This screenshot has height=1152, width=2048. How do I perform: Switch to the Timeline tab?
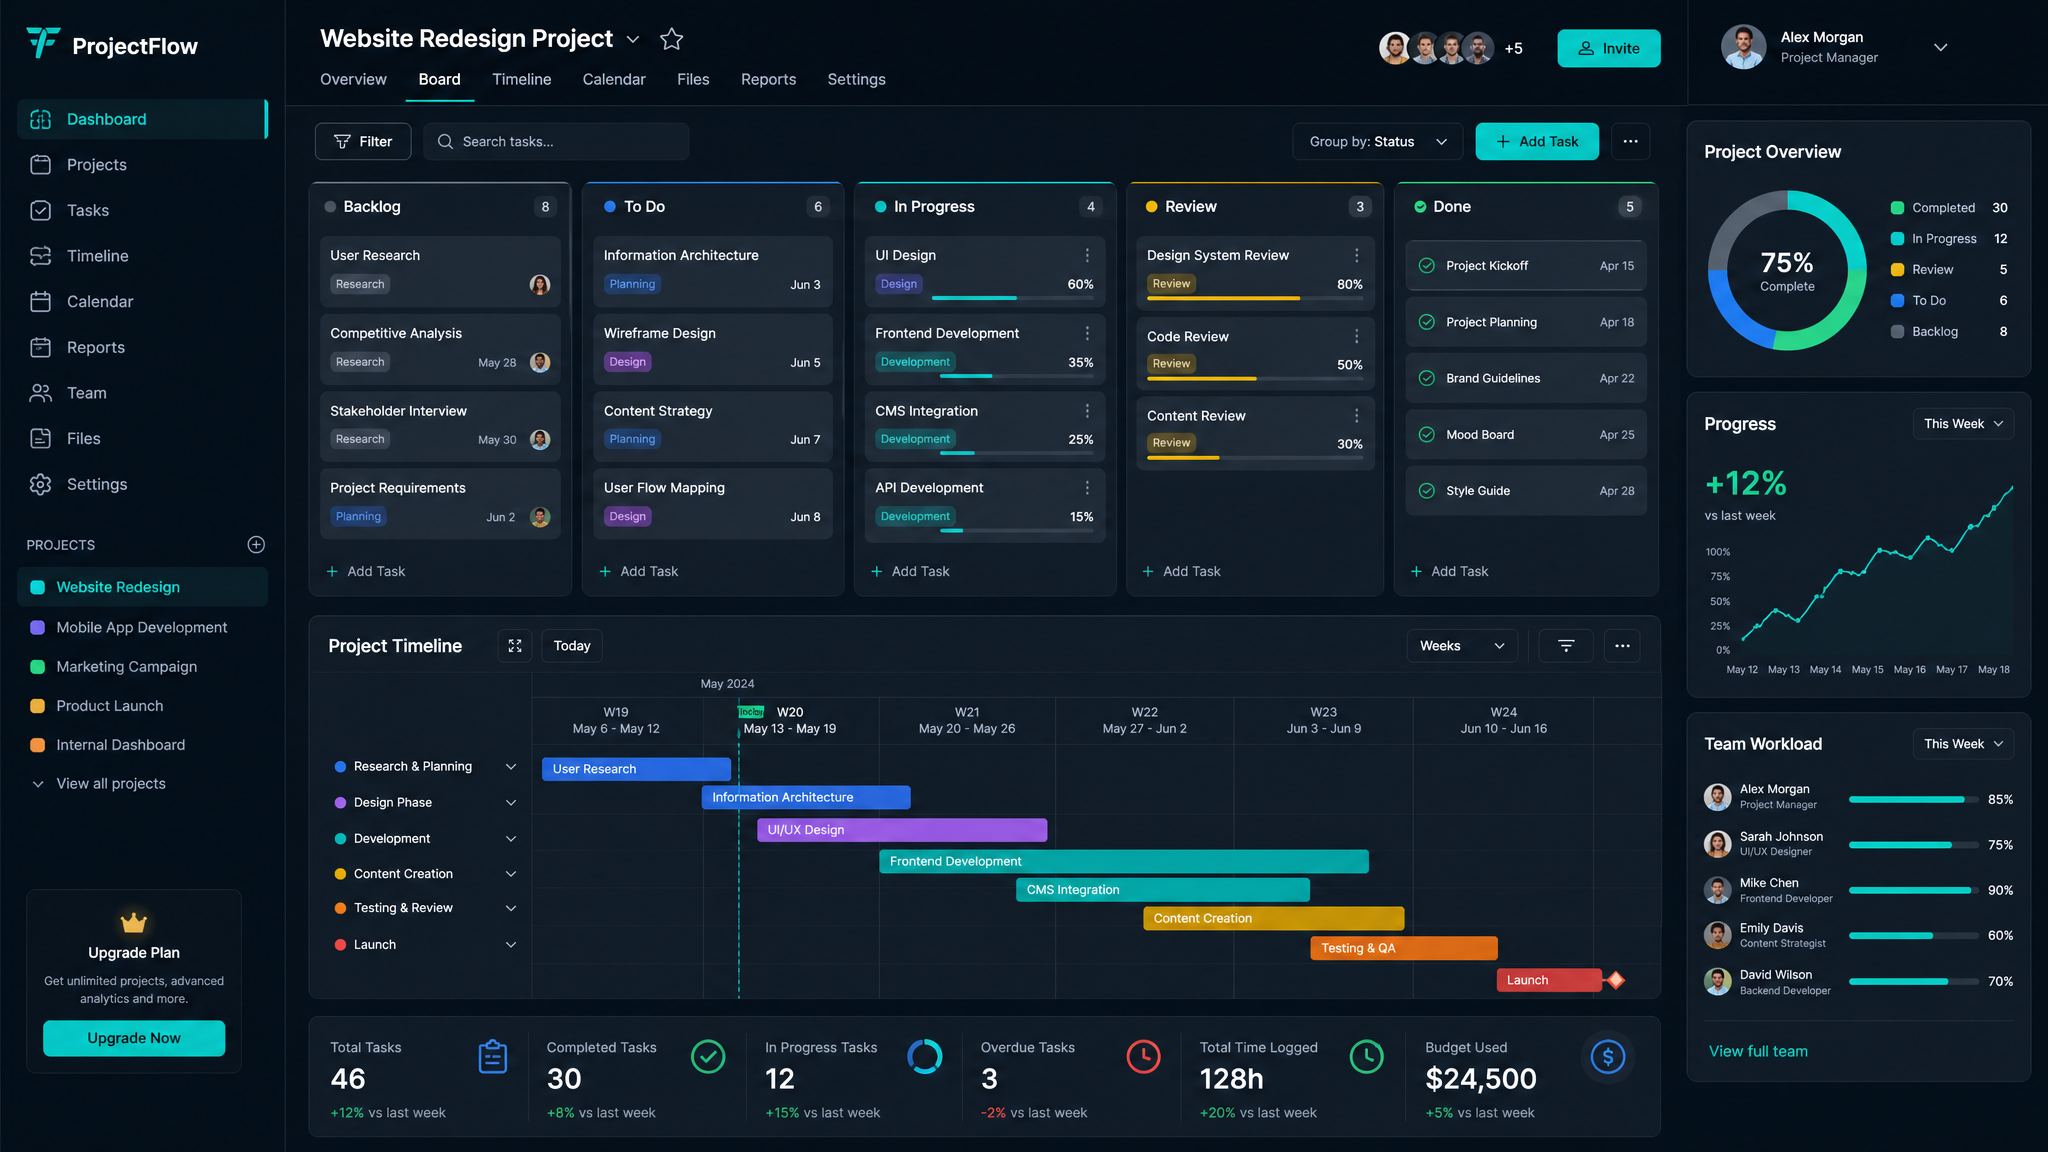(x=521, y=79)
